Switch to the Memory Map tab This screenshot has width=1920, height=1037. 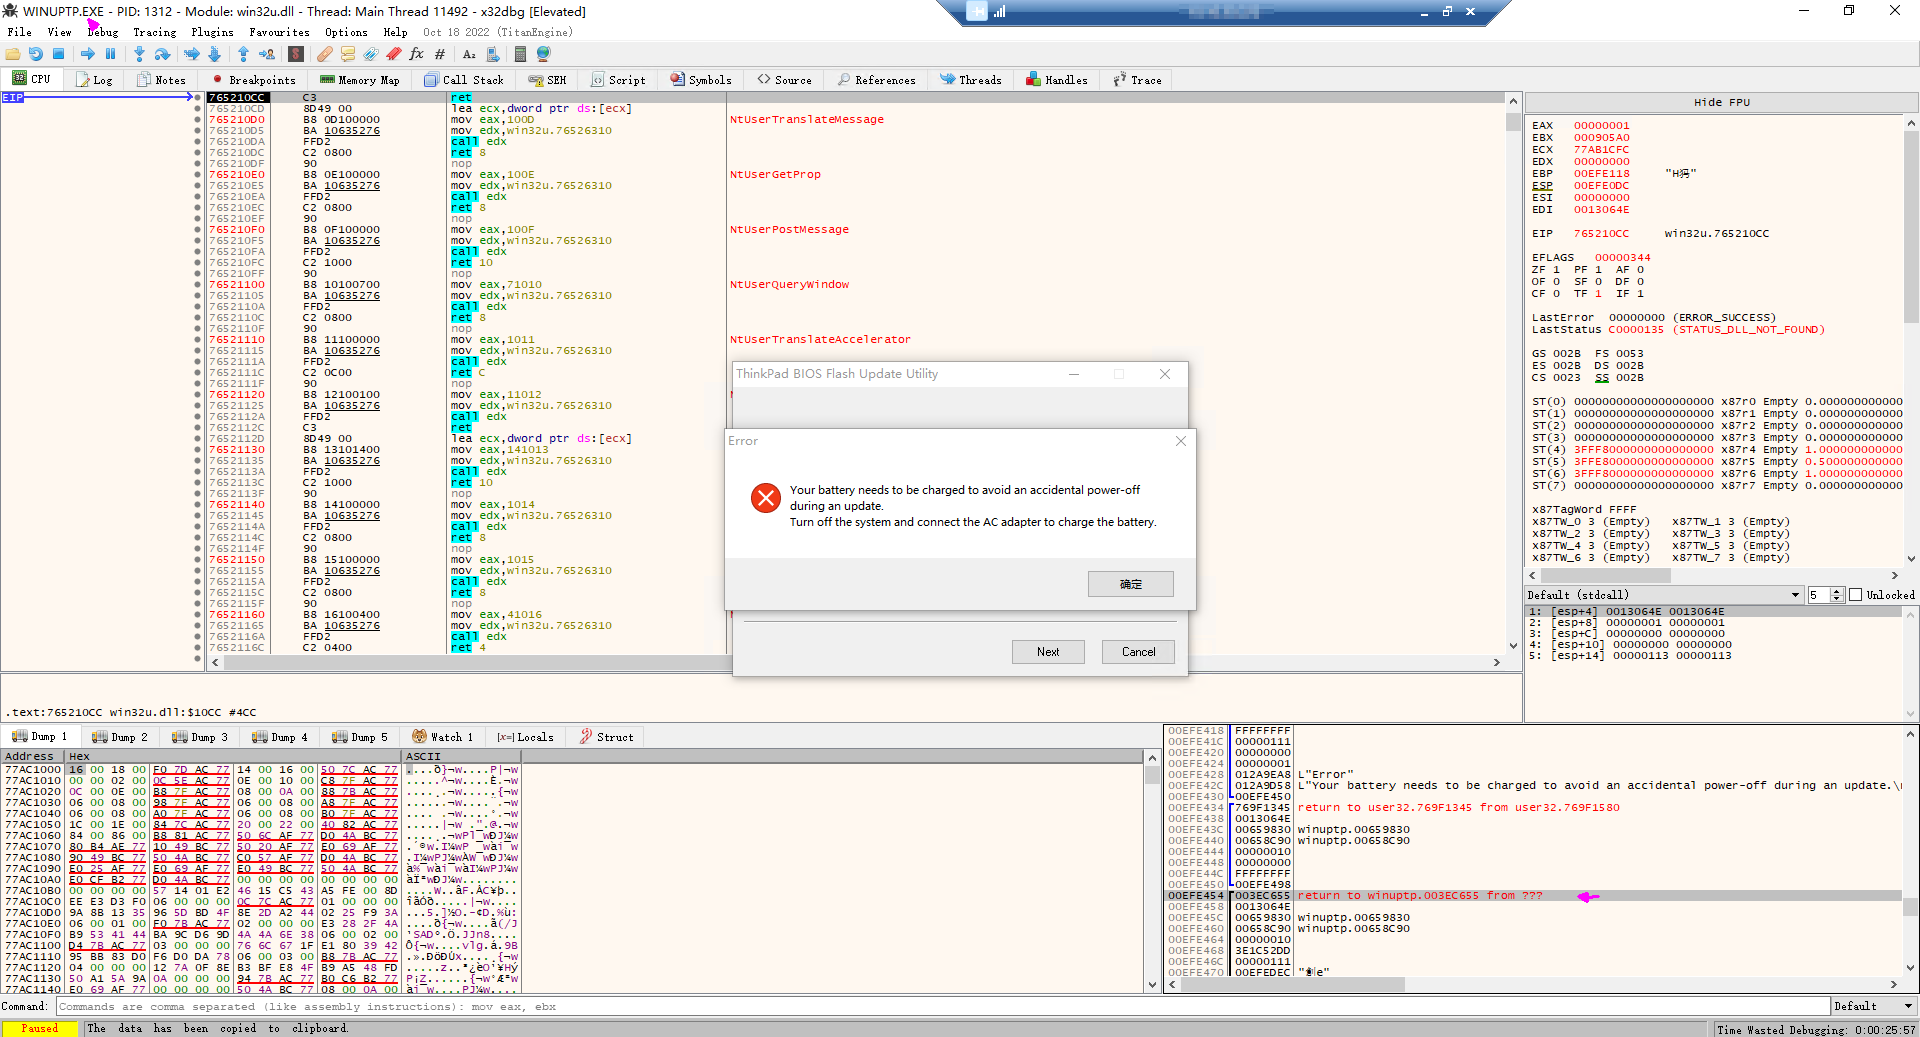pyautogui.click(x=360, y=80)
